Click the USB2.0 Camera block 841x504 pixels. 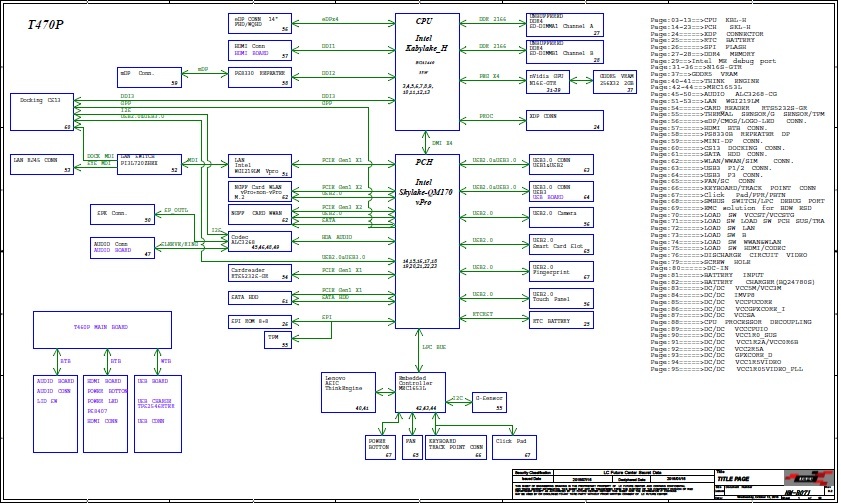pos(560,218)
